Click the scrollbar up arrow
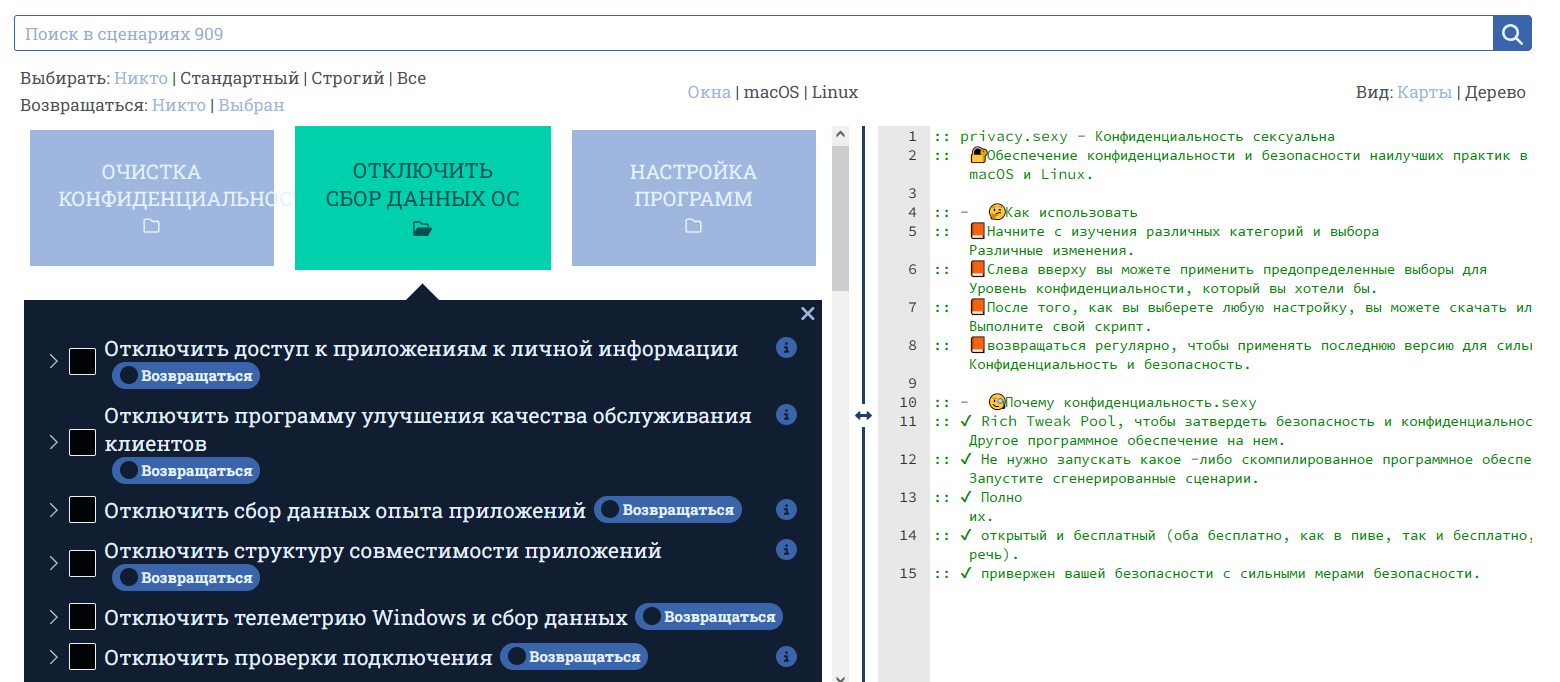 [x=840, y=134]
